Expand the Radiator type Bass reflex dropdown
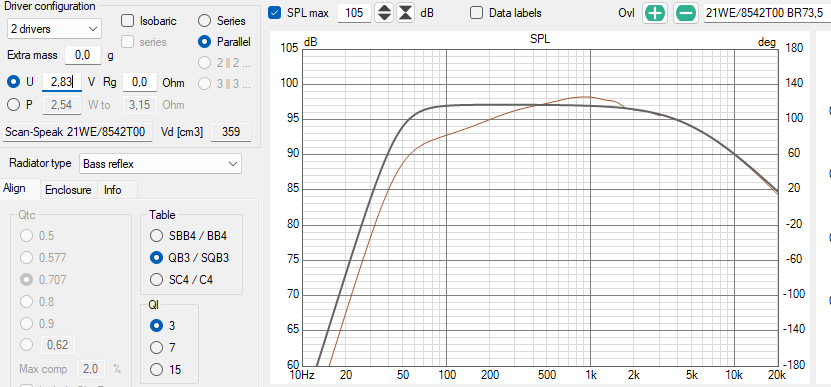Image resolution: width=831 pixels, height=387 pixels. 160,164
